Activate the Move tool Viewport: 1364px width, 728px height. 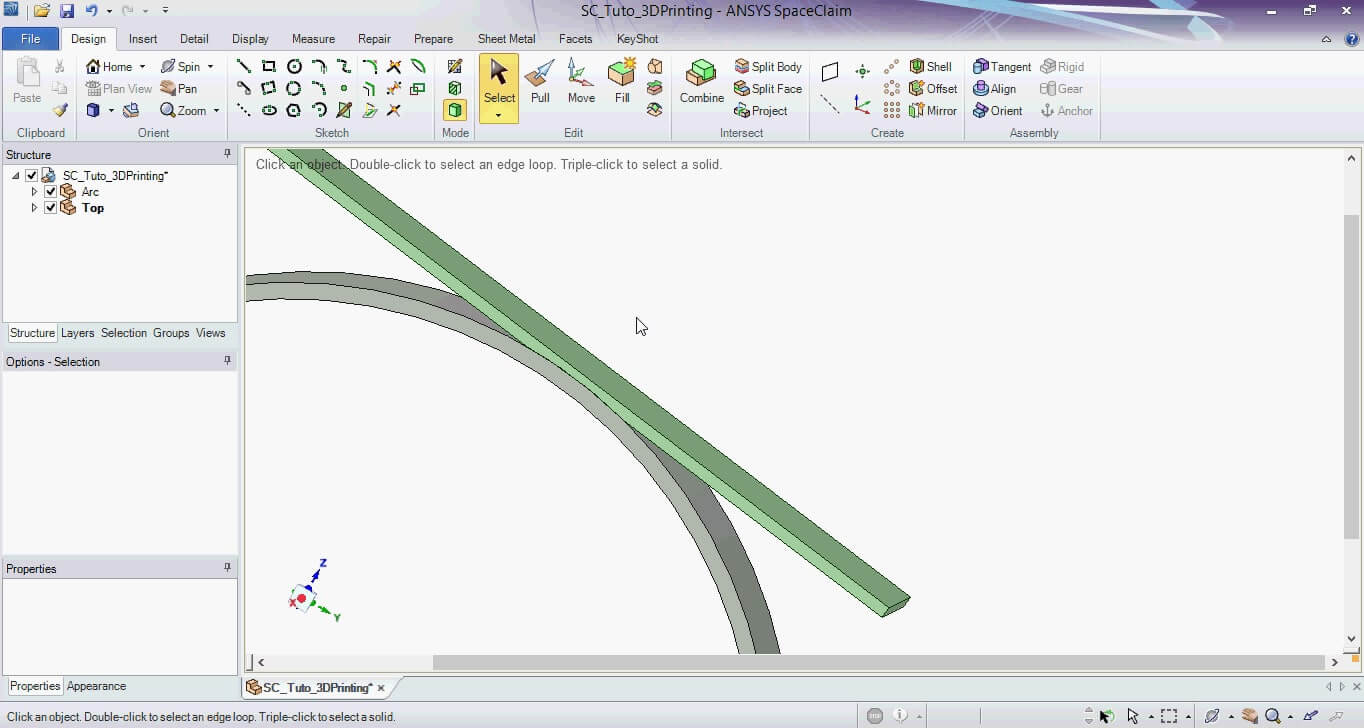pyautogui.click(x=581, y=82)
